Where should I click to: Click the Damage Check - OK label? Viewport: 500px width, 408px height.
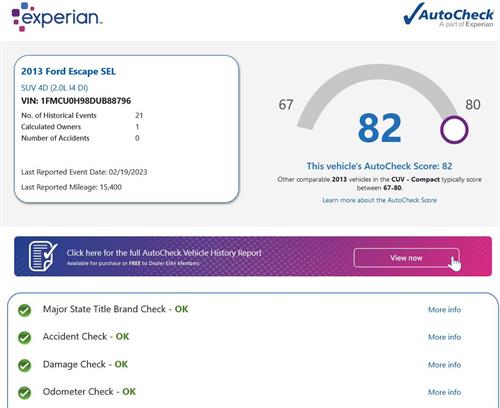coord(85,364)
